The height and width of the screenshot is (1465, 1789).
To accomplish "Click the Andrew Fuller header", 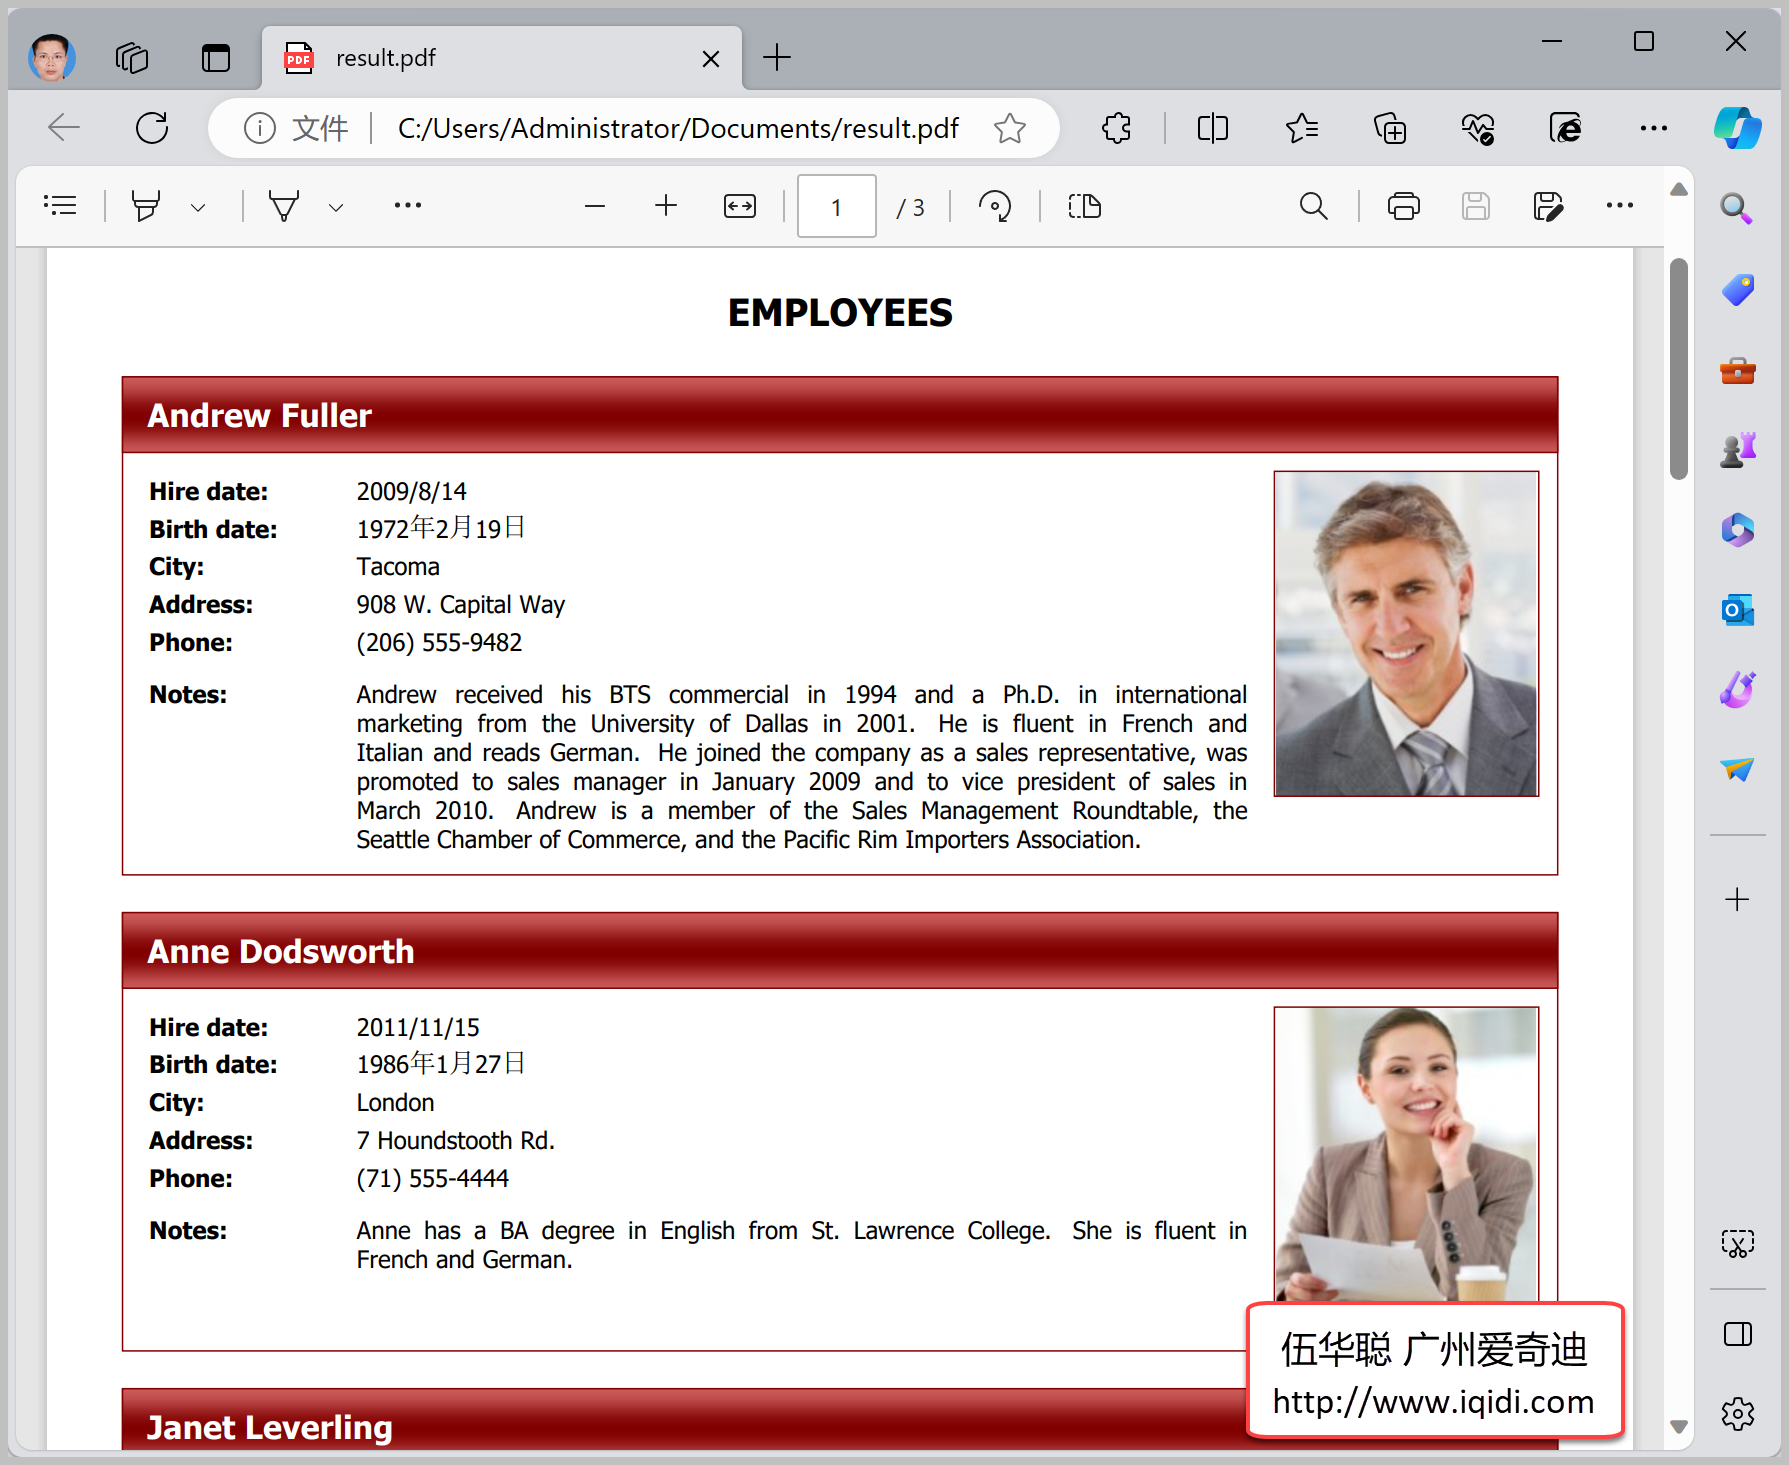I will pyautogui.click(x=840, y=415).
